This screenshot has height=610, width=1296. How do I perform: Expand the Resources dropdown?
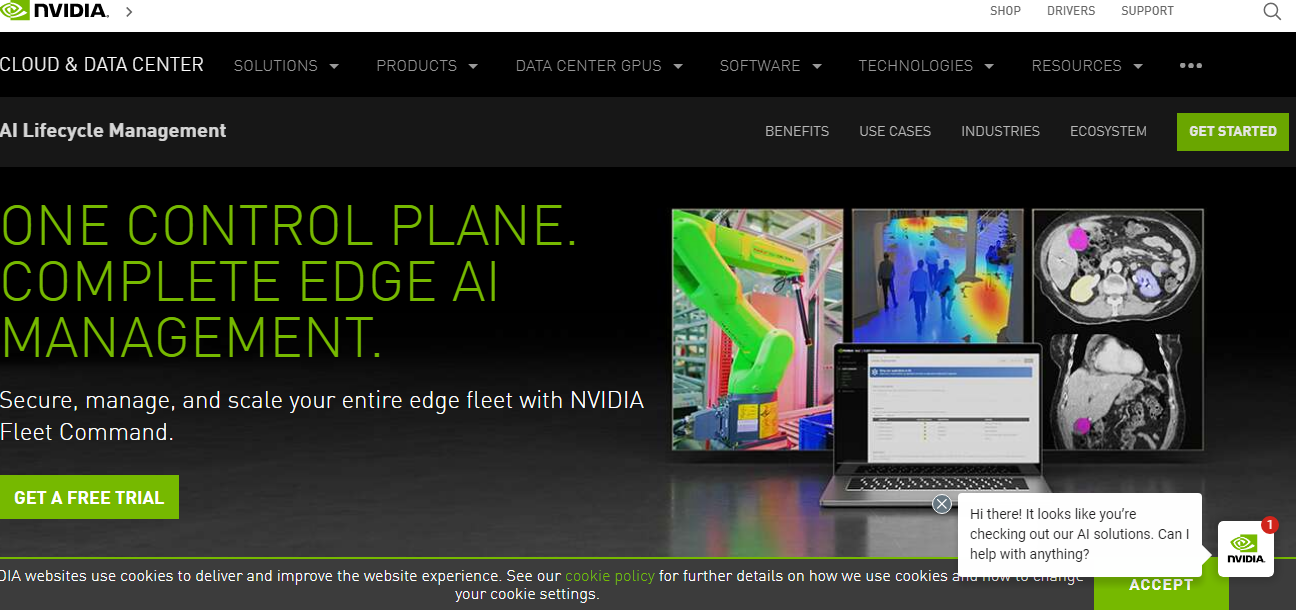click(x=1087, y=65)
